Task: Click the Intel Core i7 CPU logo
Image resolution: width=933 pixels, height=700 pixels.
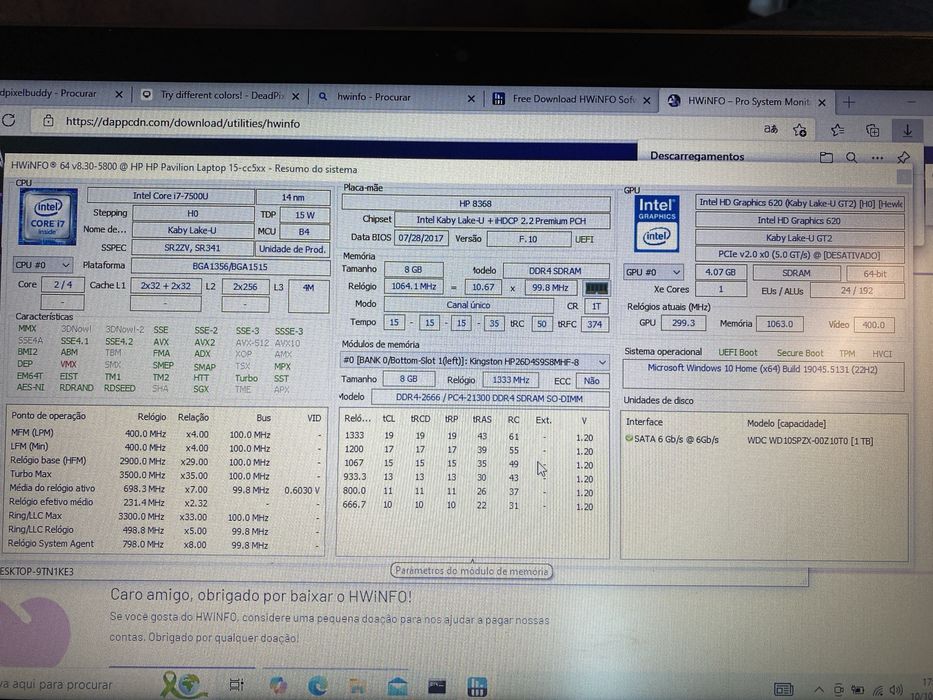Action: point(48,217)
